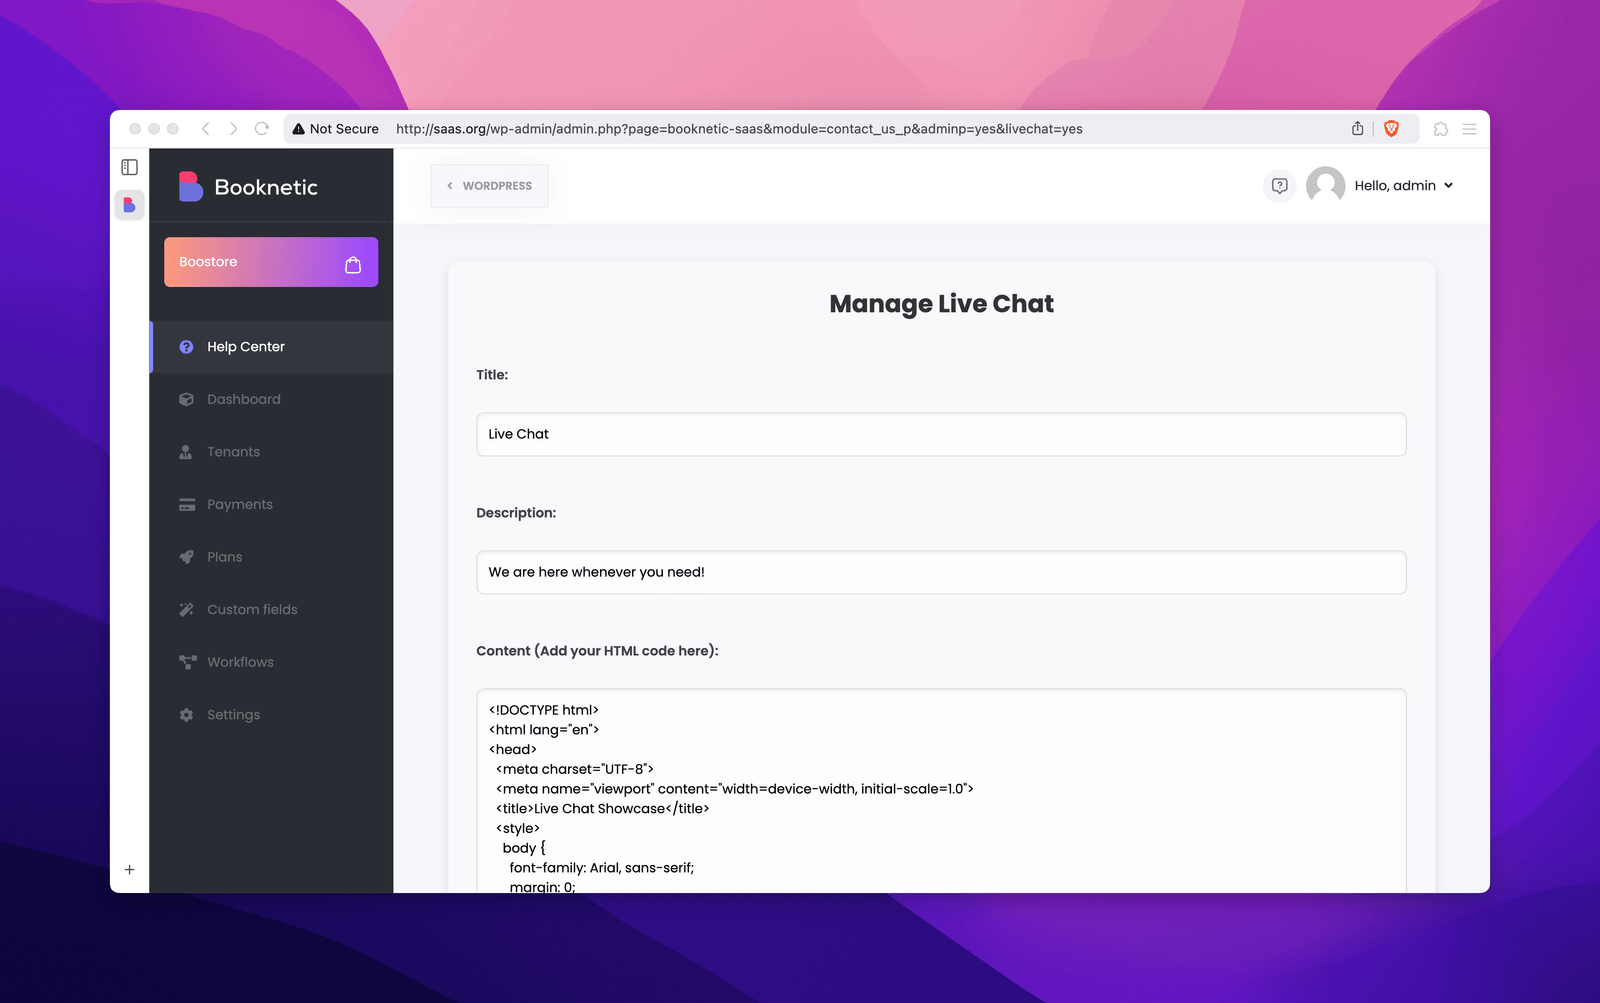Open the help chat icon near avatar
Image resolution: width=1600 pixels, height=1003 pixels.
(x=1280, y=186)
